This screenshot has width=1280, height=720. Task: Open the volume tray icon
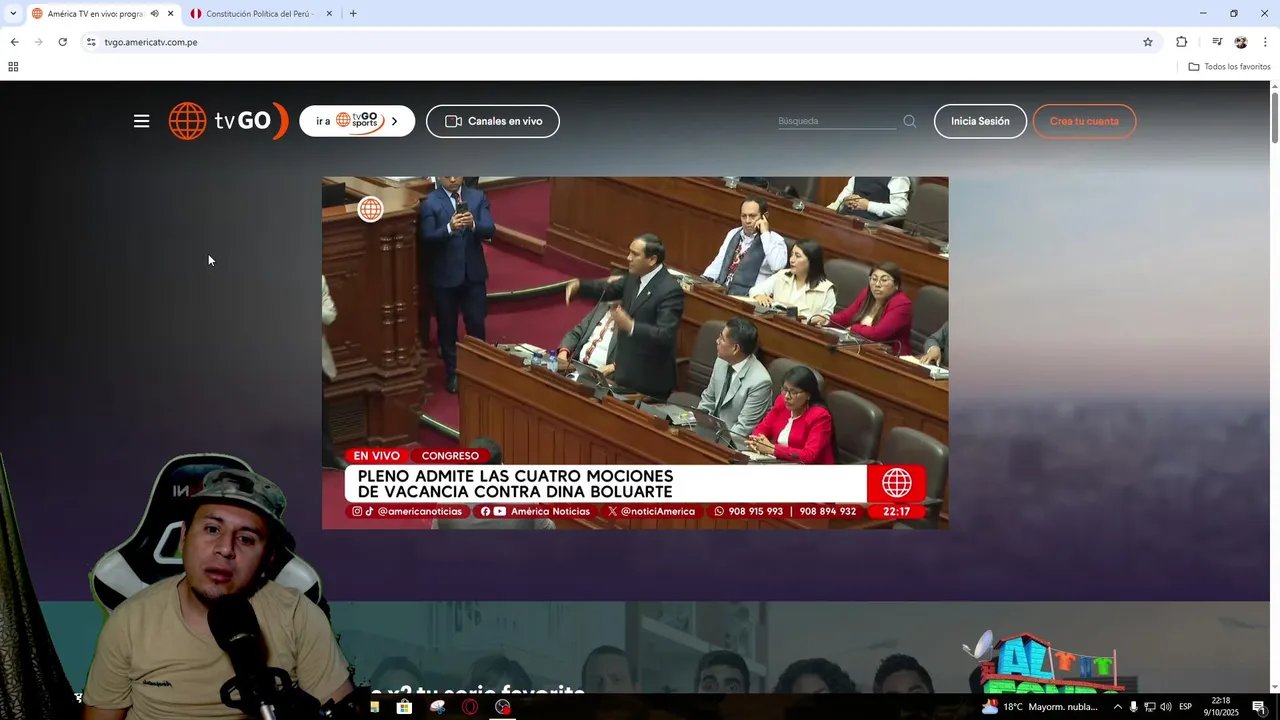[1166, 707]
